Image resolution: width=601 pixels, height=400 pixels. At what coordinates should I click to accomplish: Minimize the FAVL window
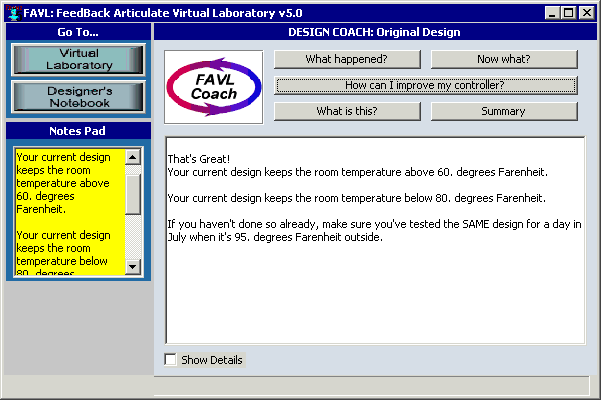552,13
